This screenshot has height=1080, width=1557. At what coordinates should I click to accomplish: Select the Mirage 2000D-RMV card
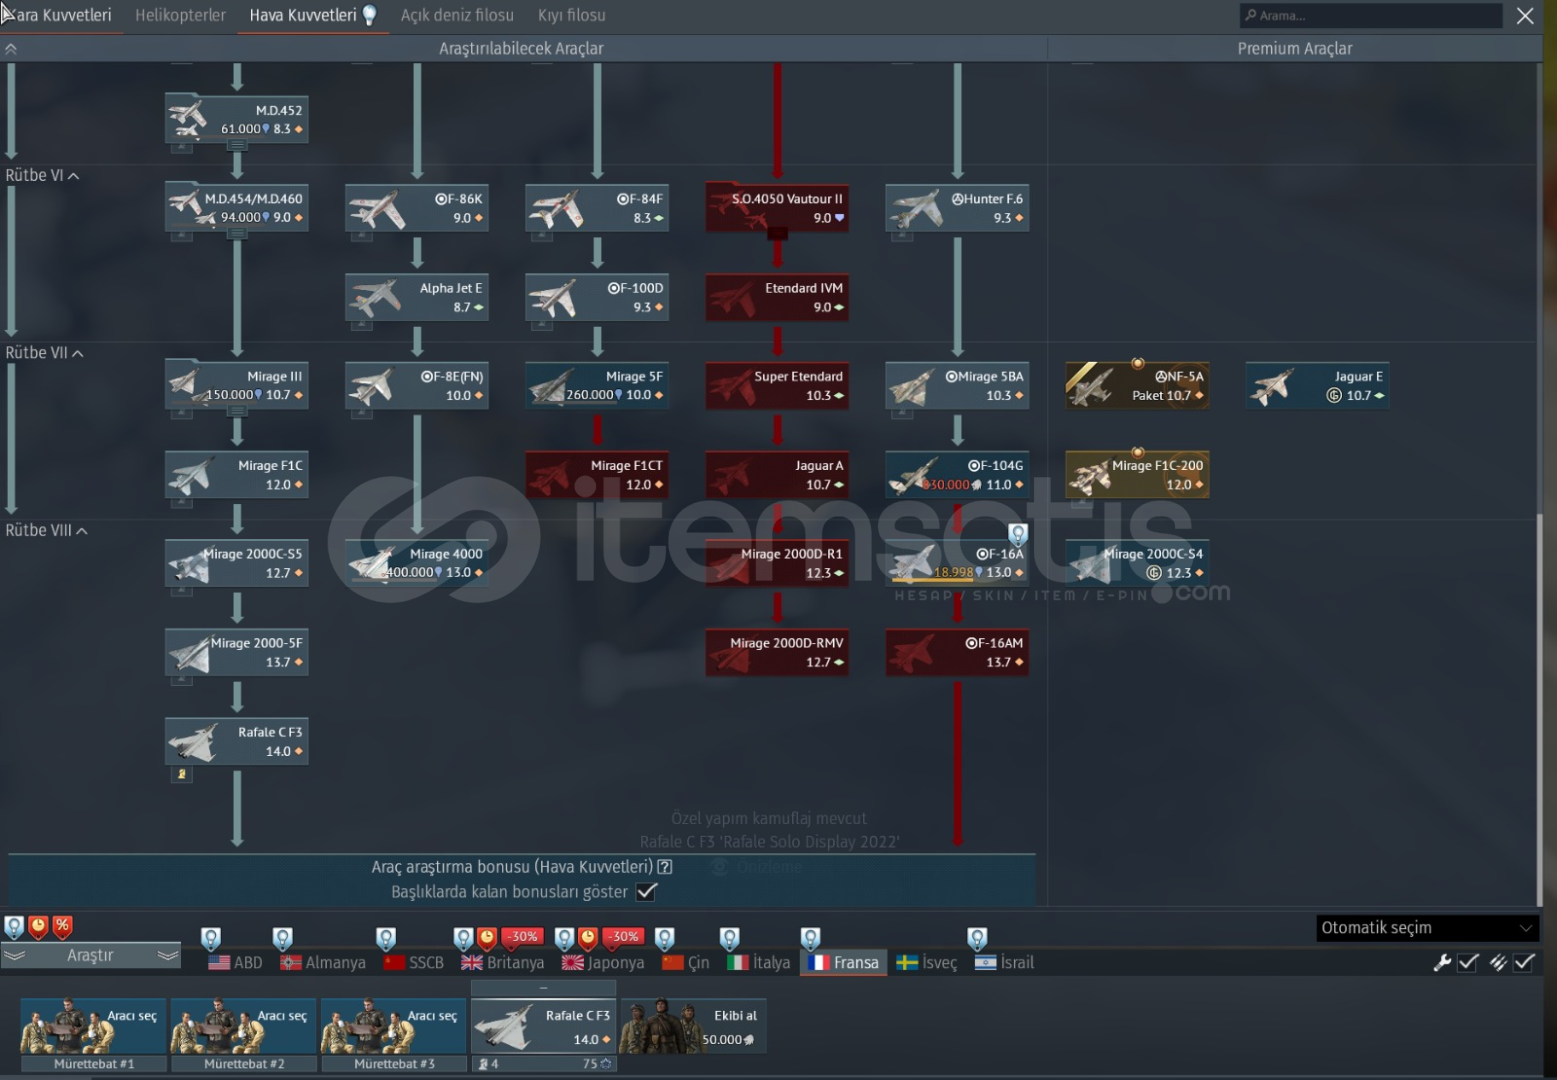click(777, 653)
